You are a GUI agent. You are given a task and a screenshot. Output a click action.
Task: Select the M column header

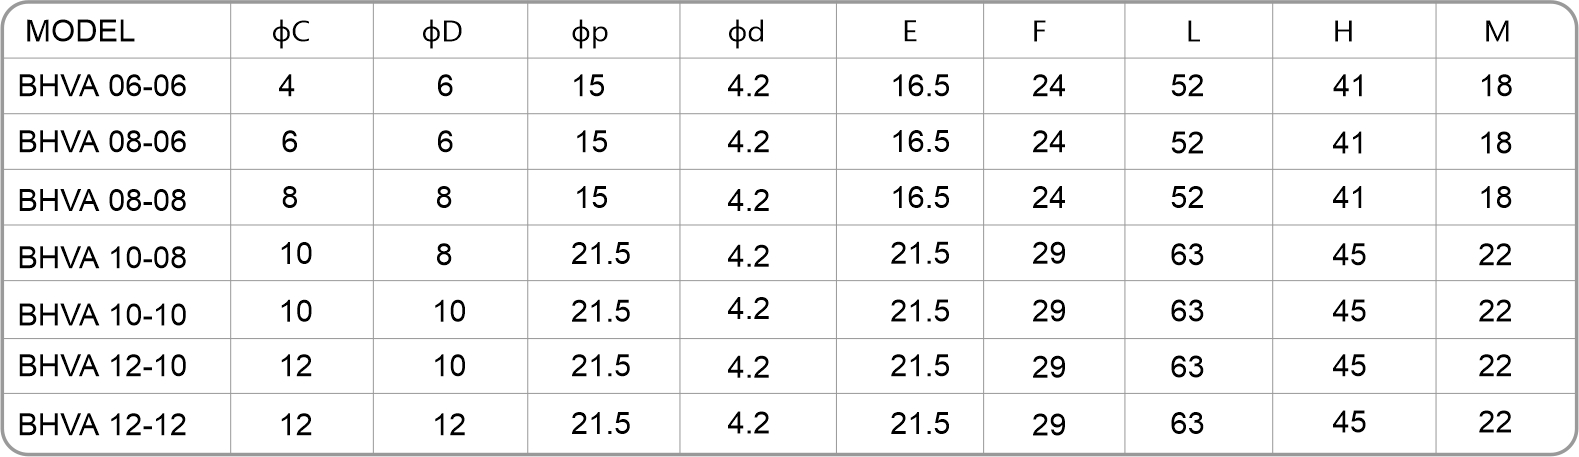point(1496,32)
